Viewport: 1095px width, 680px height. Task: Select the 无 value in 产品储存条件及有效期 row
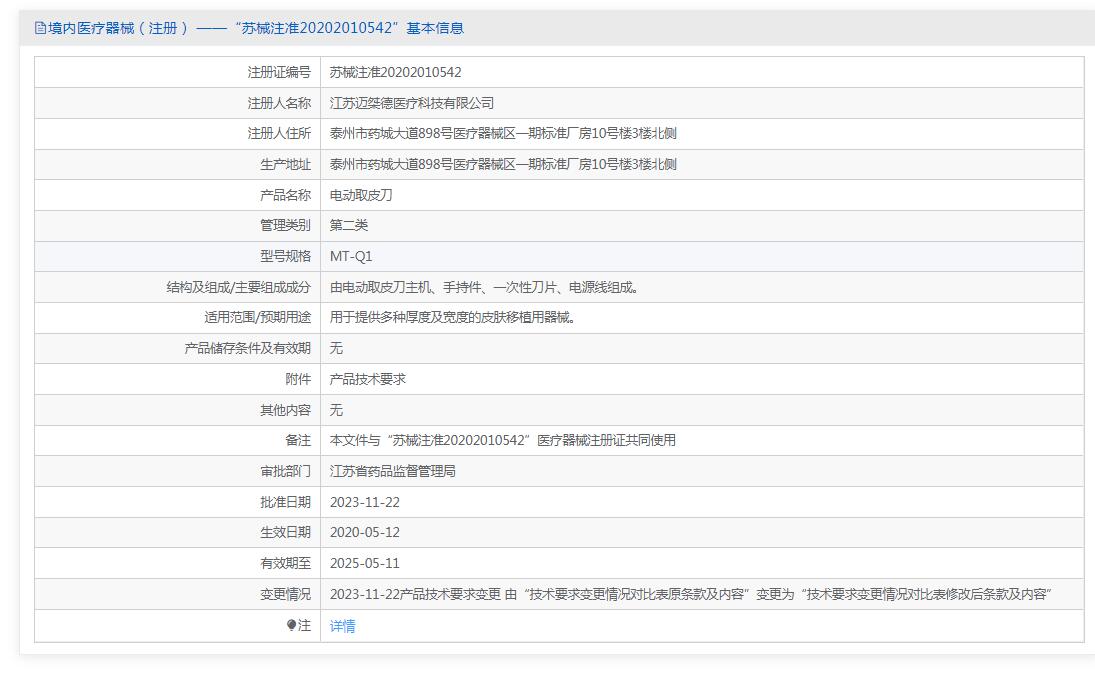[x=336, y=348]
